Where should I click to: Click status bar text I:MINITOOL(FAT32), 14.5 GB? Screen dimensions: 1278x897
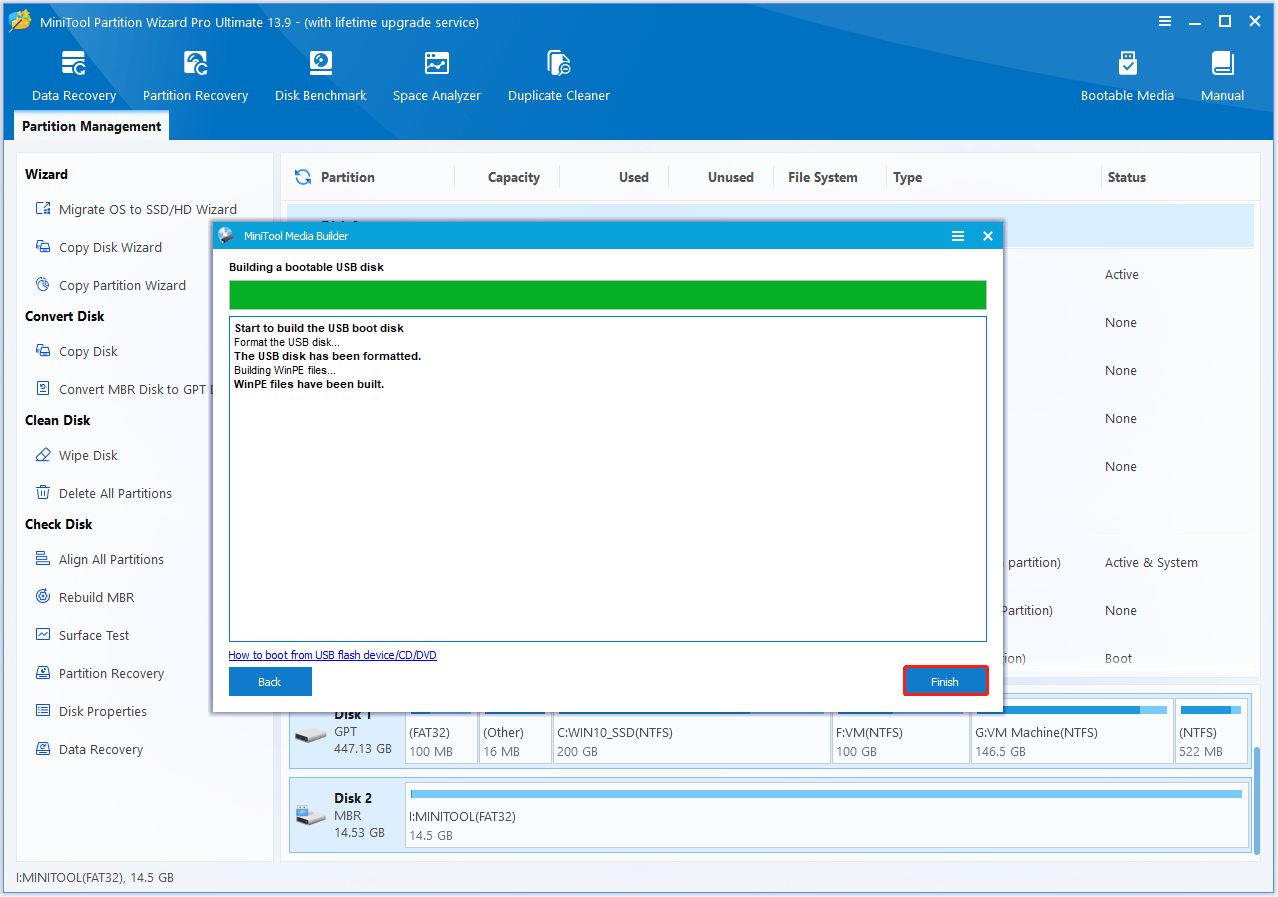(x=95, y=877)
